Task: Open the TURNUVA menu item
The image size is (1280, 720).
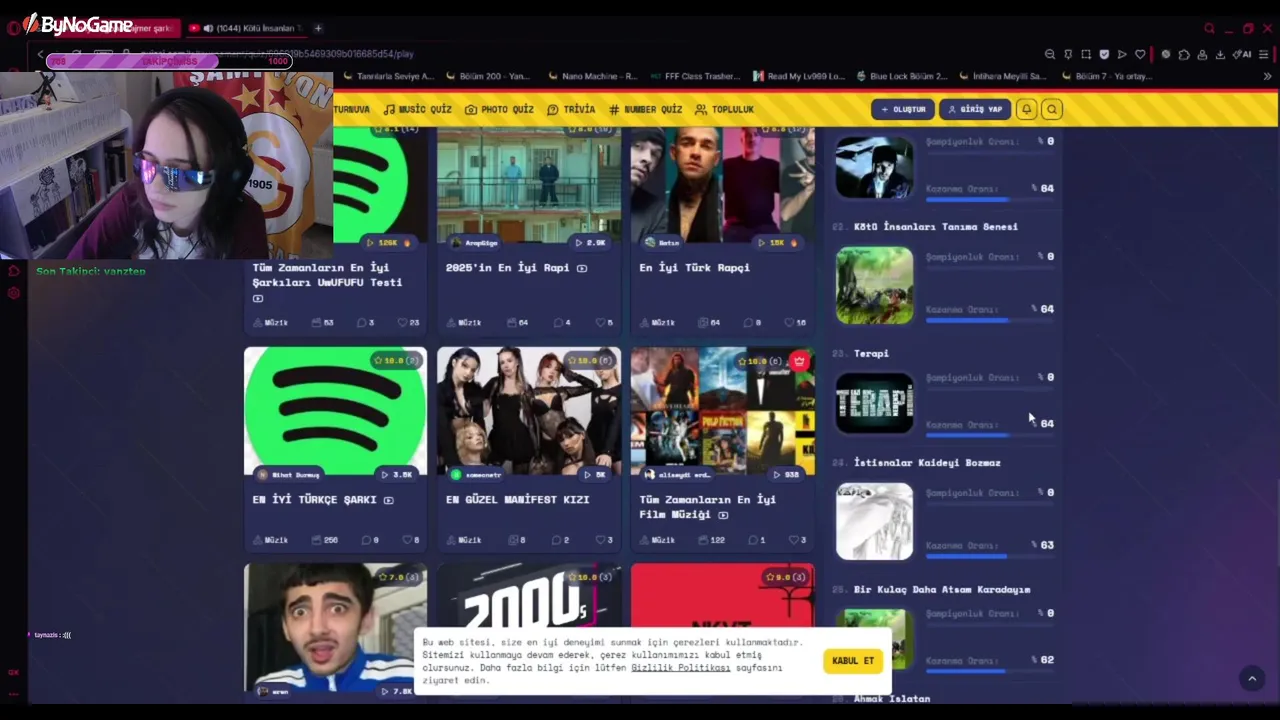Action: click(x=351, y=109)
